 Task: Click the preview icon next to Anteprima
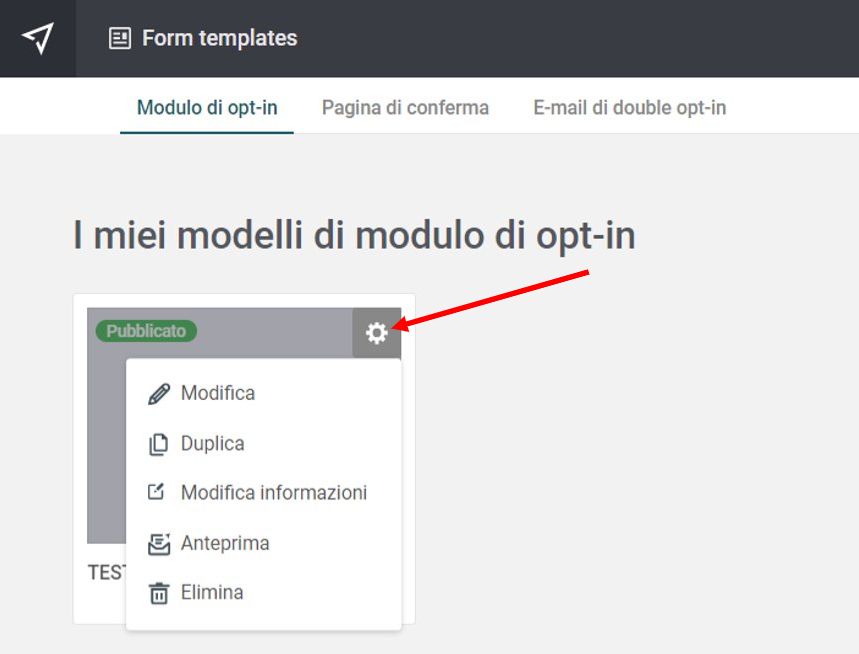(x=159, y=543)
